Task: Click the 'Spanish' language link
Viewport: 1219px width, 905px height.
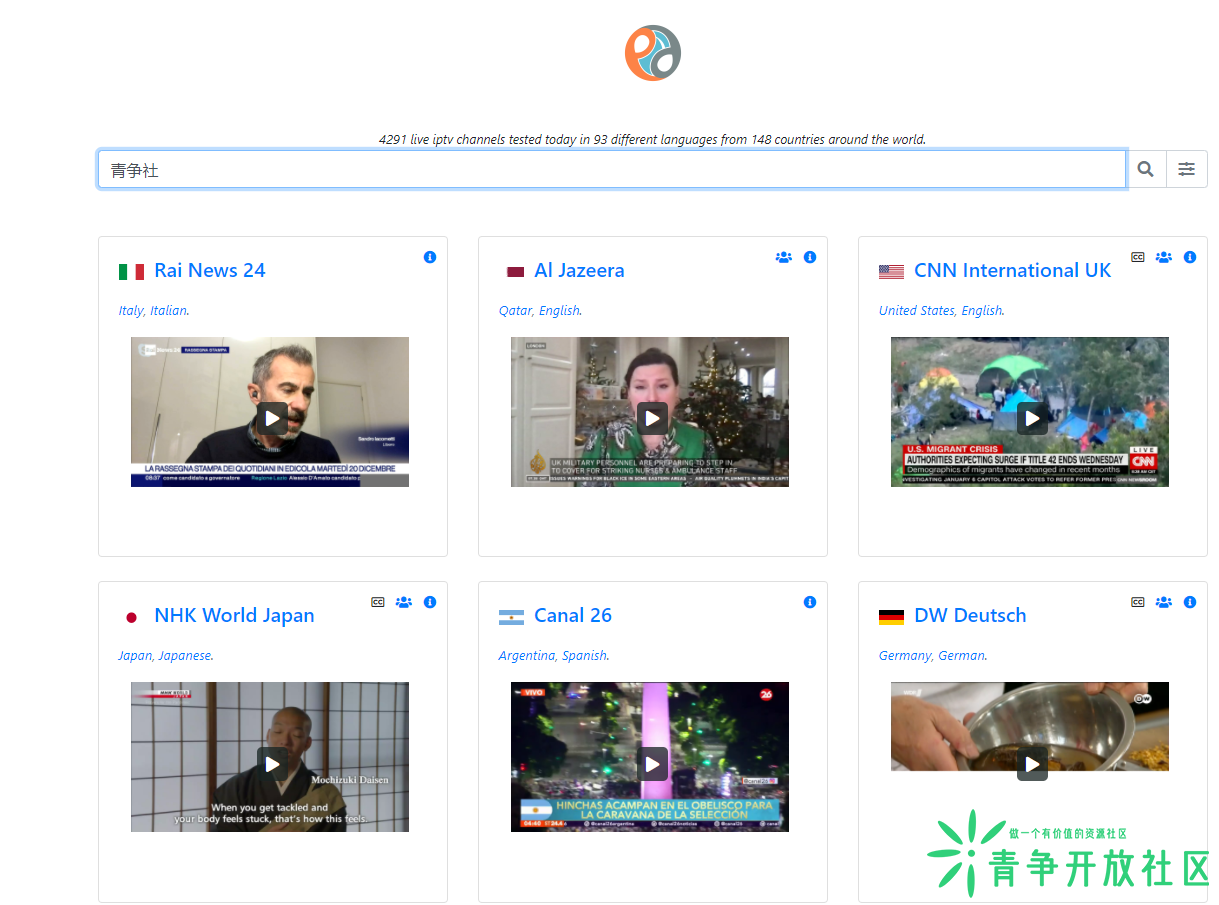Action: point(584,656)
